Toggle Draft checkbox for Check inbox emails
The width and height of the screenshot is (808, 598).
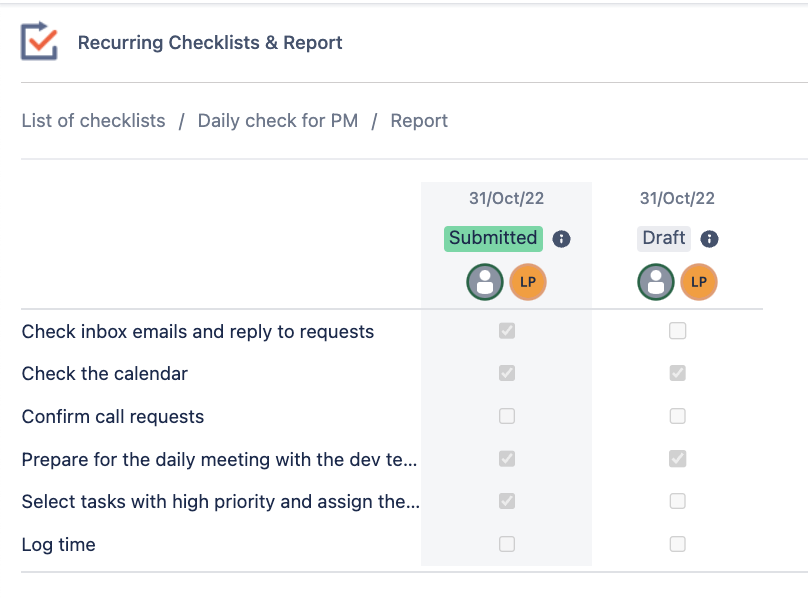tap(678, 331)
